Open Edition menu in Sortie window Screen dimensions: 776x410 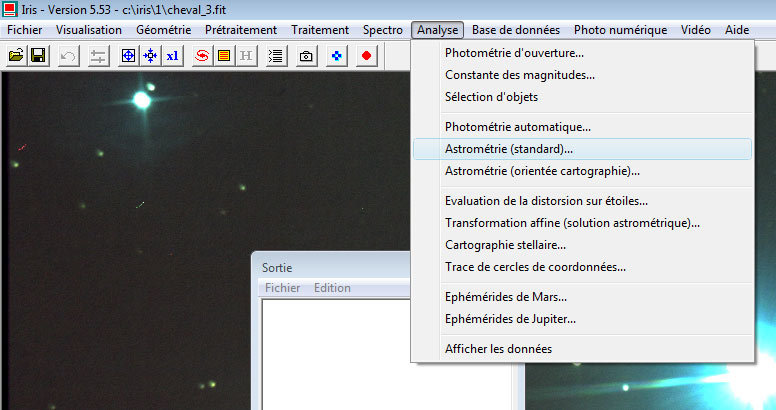(332, 288)
